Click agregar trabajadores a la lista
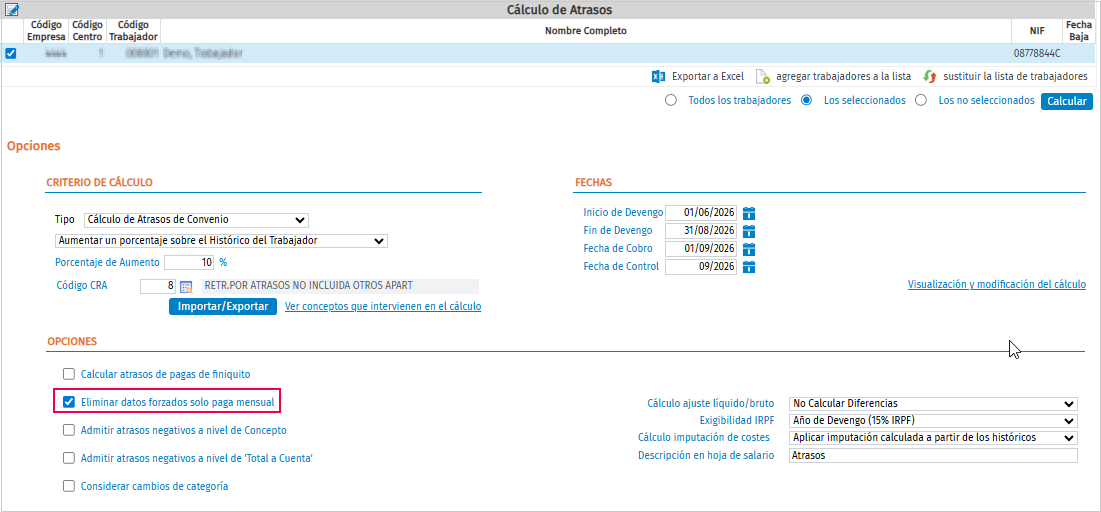 click(844, 77)
